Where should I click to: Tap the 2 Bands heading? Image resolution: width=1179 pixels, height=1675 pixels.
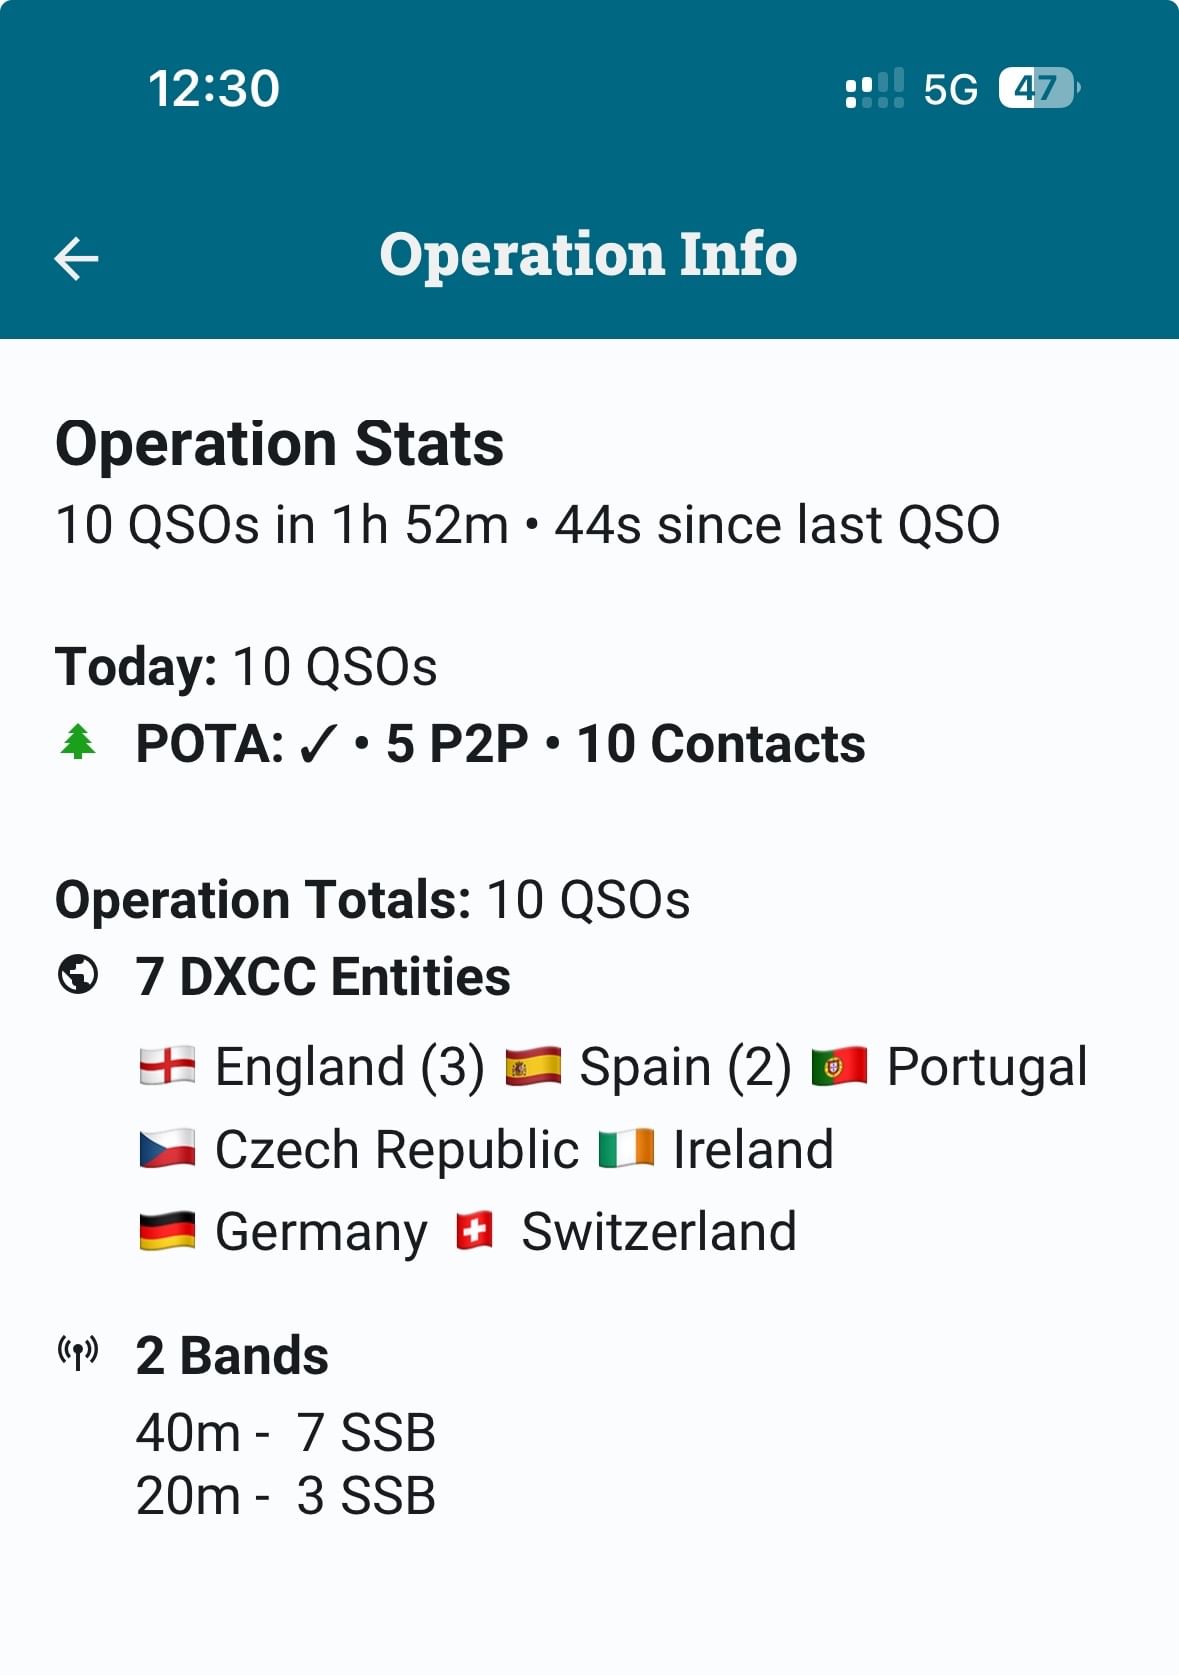(x=232, y=1355)
